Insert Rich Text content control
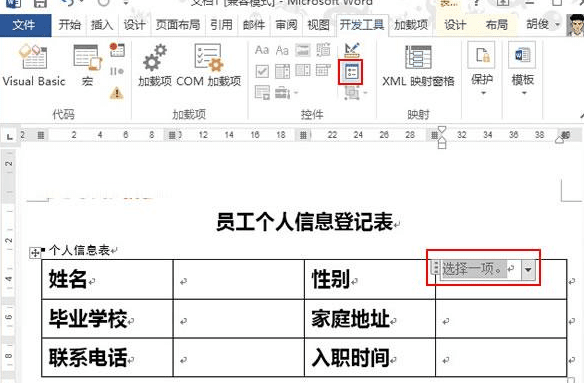 tap(262, 50)
